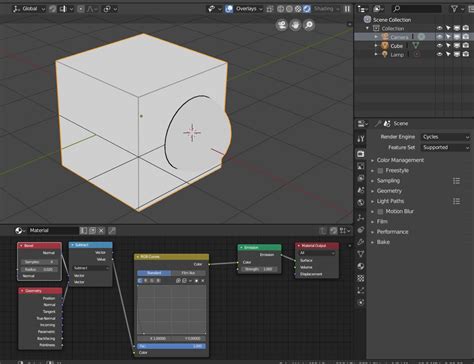Click the viewport camera view button
The image size is (474, 364).
tap(282, 25)
